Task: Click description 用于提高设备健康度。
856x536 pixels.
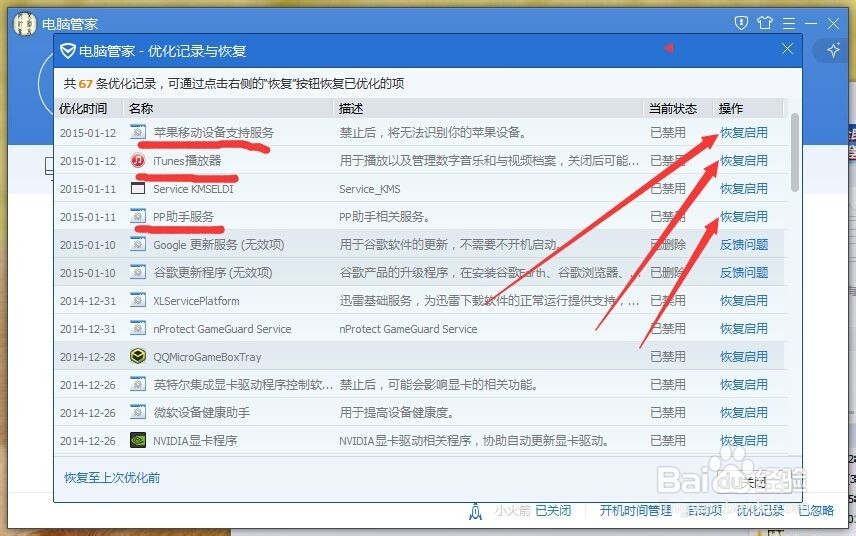Action: [396, 413]
